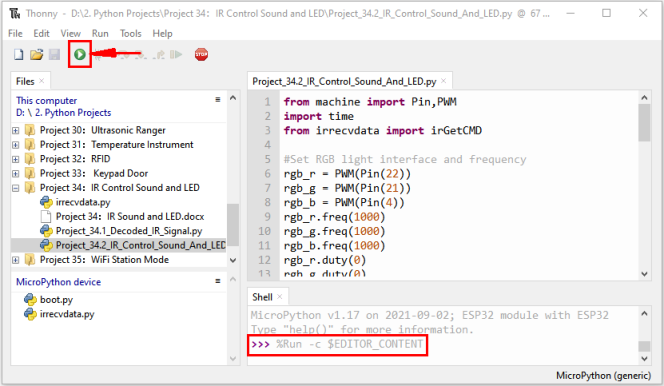Click code line 'rgb_r = PWM(Pin(22))'
Screen dimensions: 664x386
347,174
